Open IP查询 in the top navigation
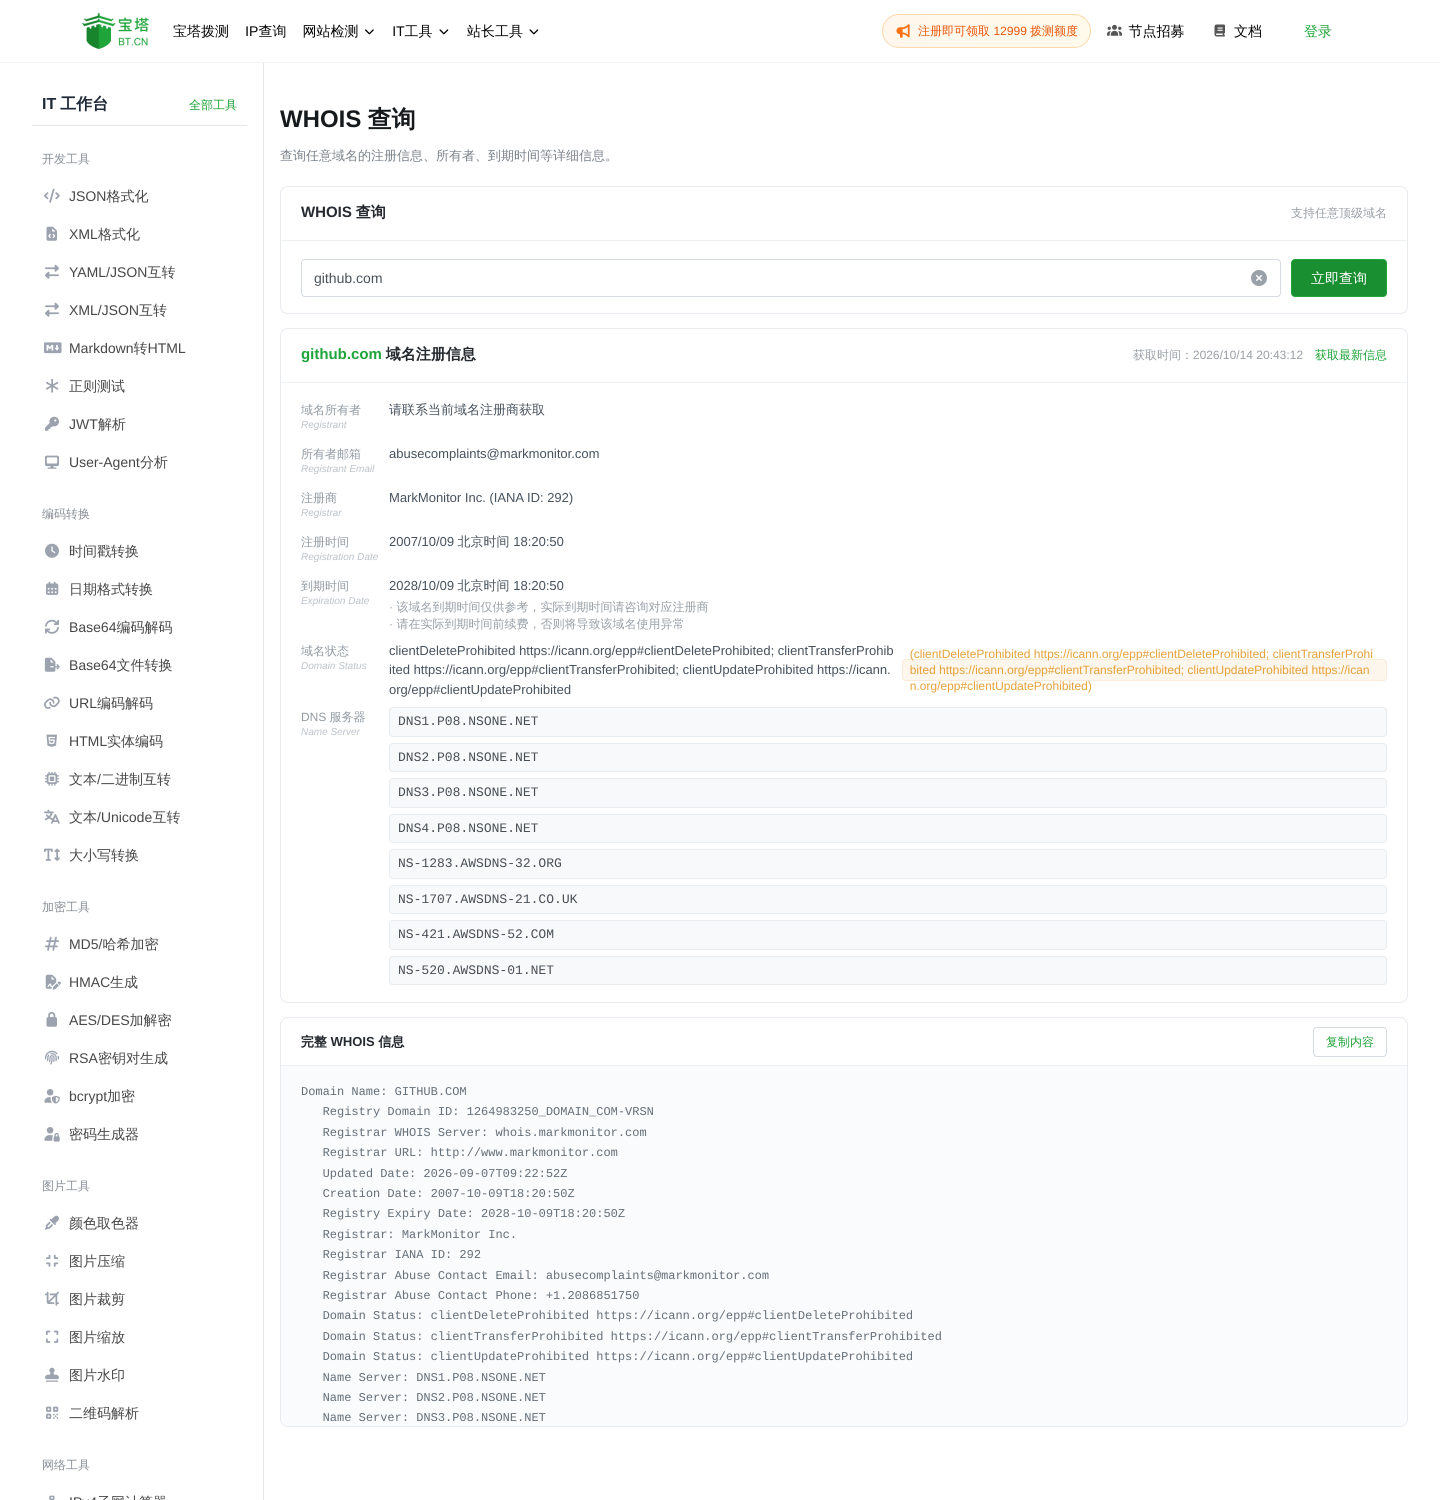1440x1500 pixels. [x=266, y=31]
